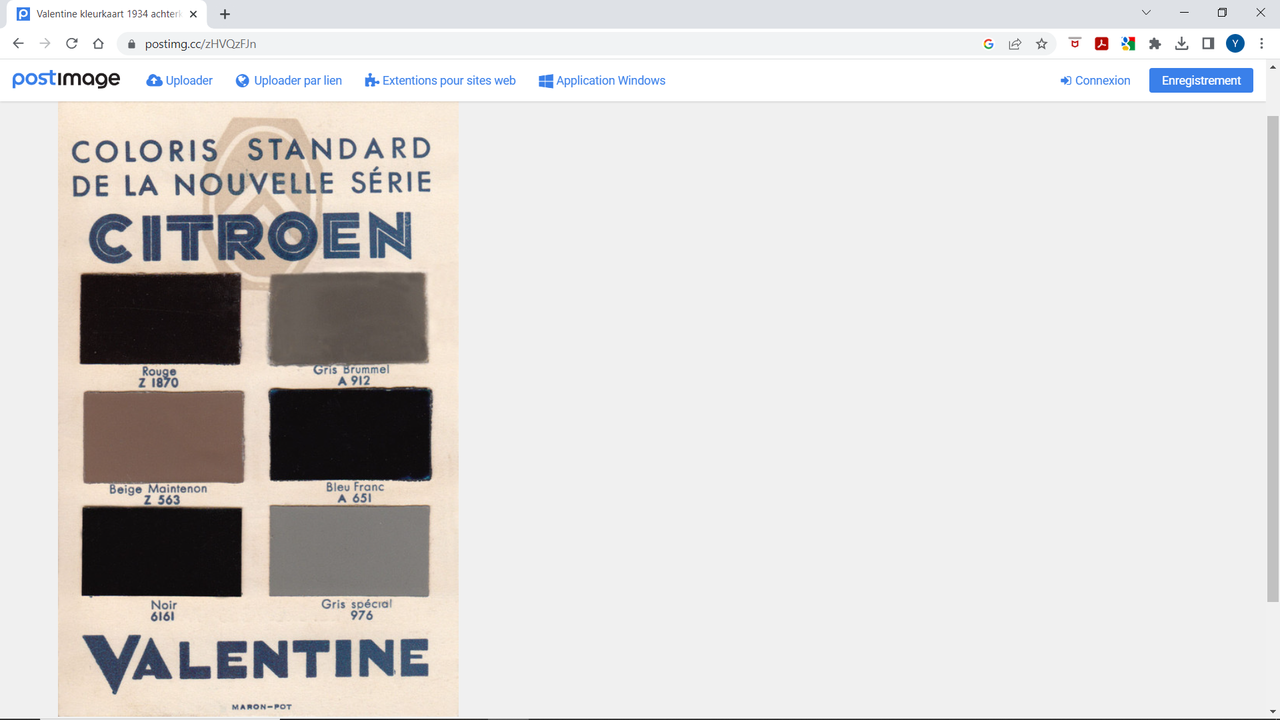Image resolution: width=1280 pixels, height=720 pixels.
Task: Click the postimage logo
Action: tap(66, 80)
